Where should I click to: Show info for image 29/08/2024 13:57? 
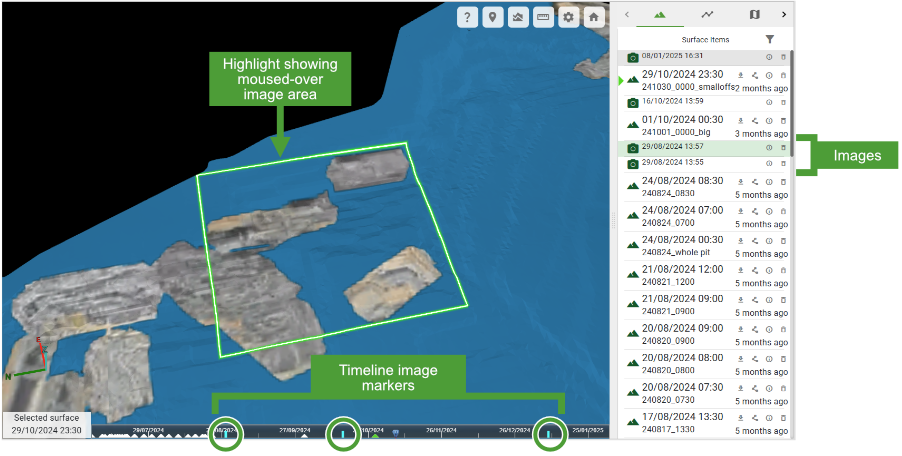(x=769, y=148)
